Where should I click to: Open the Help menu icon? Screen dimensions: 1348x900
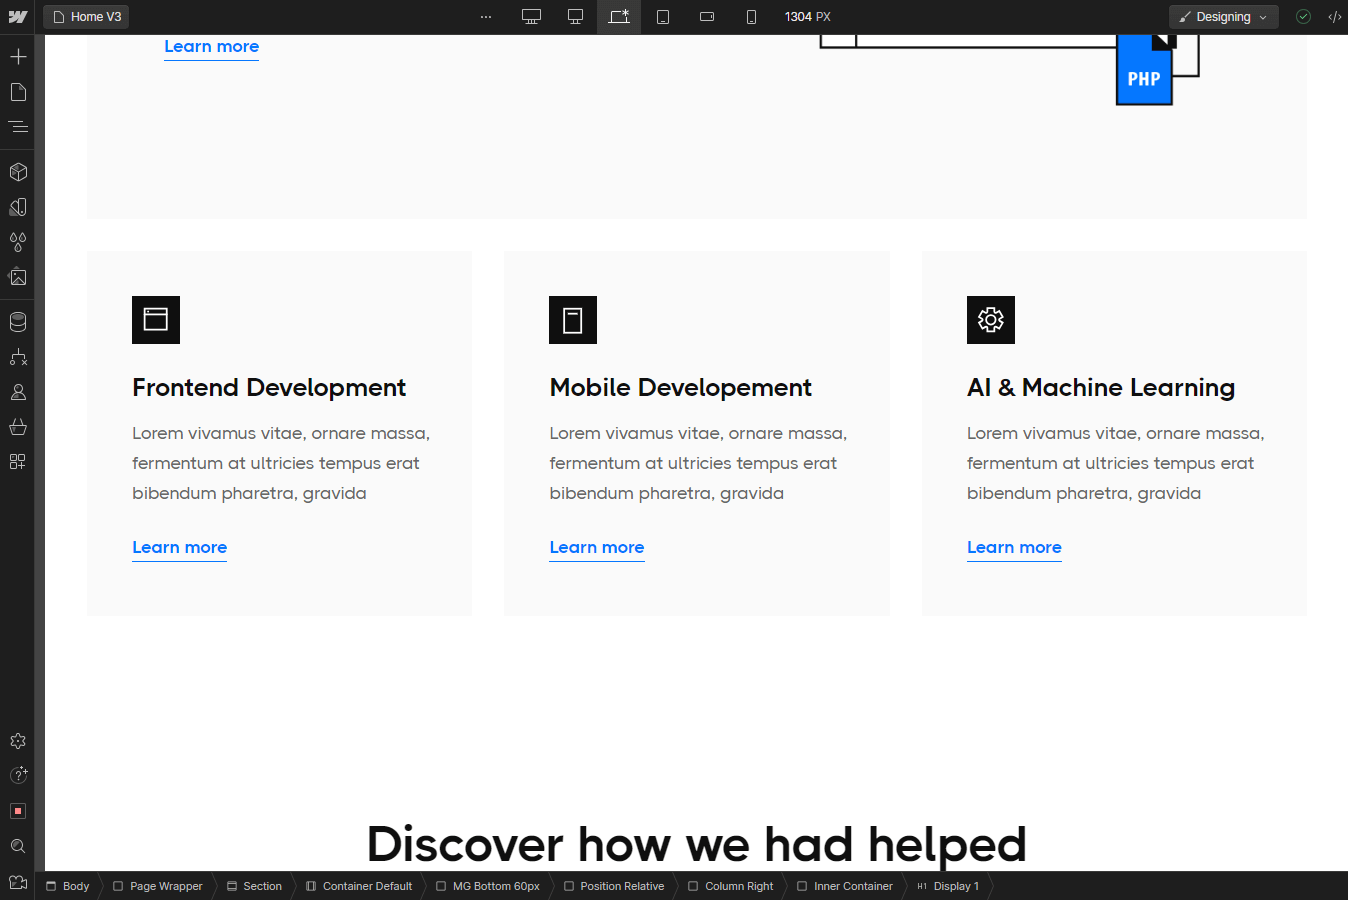18,774
